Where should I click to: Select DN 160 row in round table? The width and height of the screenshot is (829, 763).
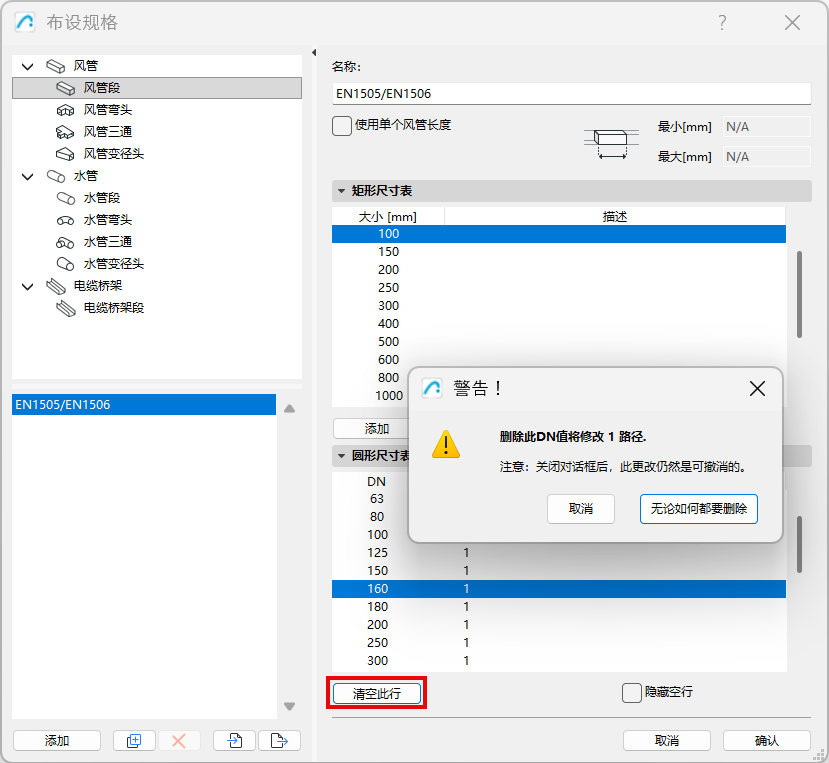coord(559,589)
